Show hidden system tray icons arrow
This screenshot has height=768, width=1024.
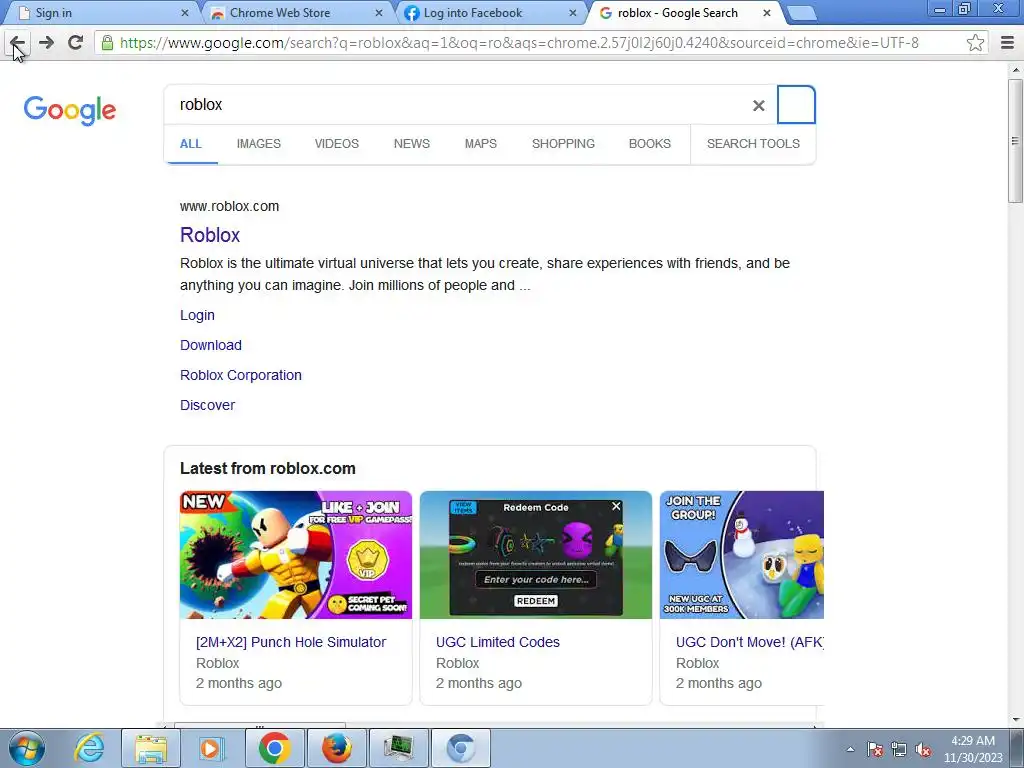(x=850, y=749)
